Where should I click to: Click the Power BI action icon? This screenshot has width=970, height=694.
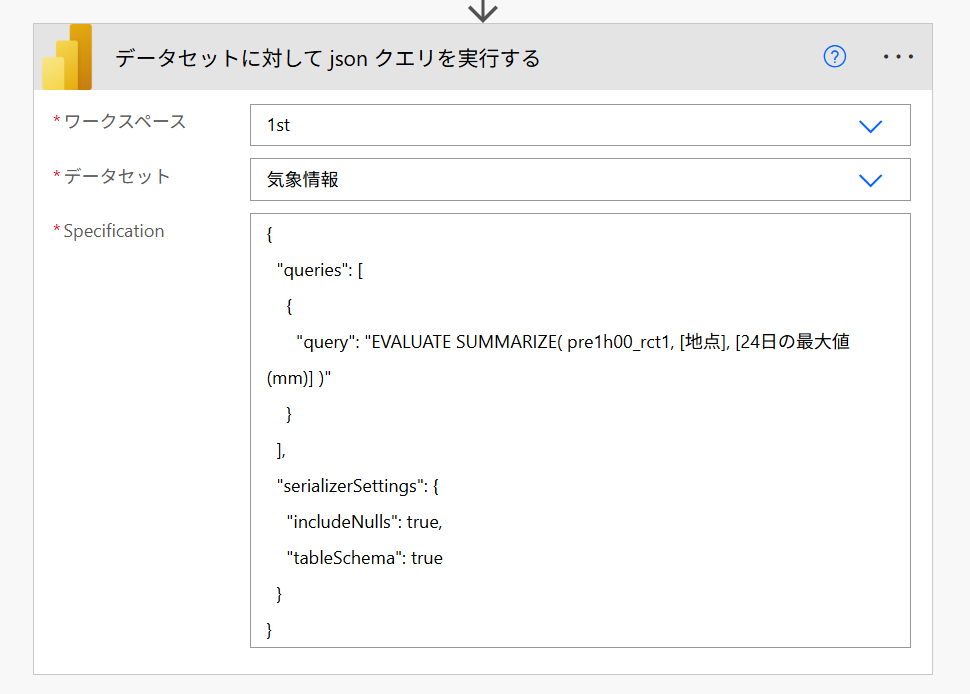pos(67,57)
